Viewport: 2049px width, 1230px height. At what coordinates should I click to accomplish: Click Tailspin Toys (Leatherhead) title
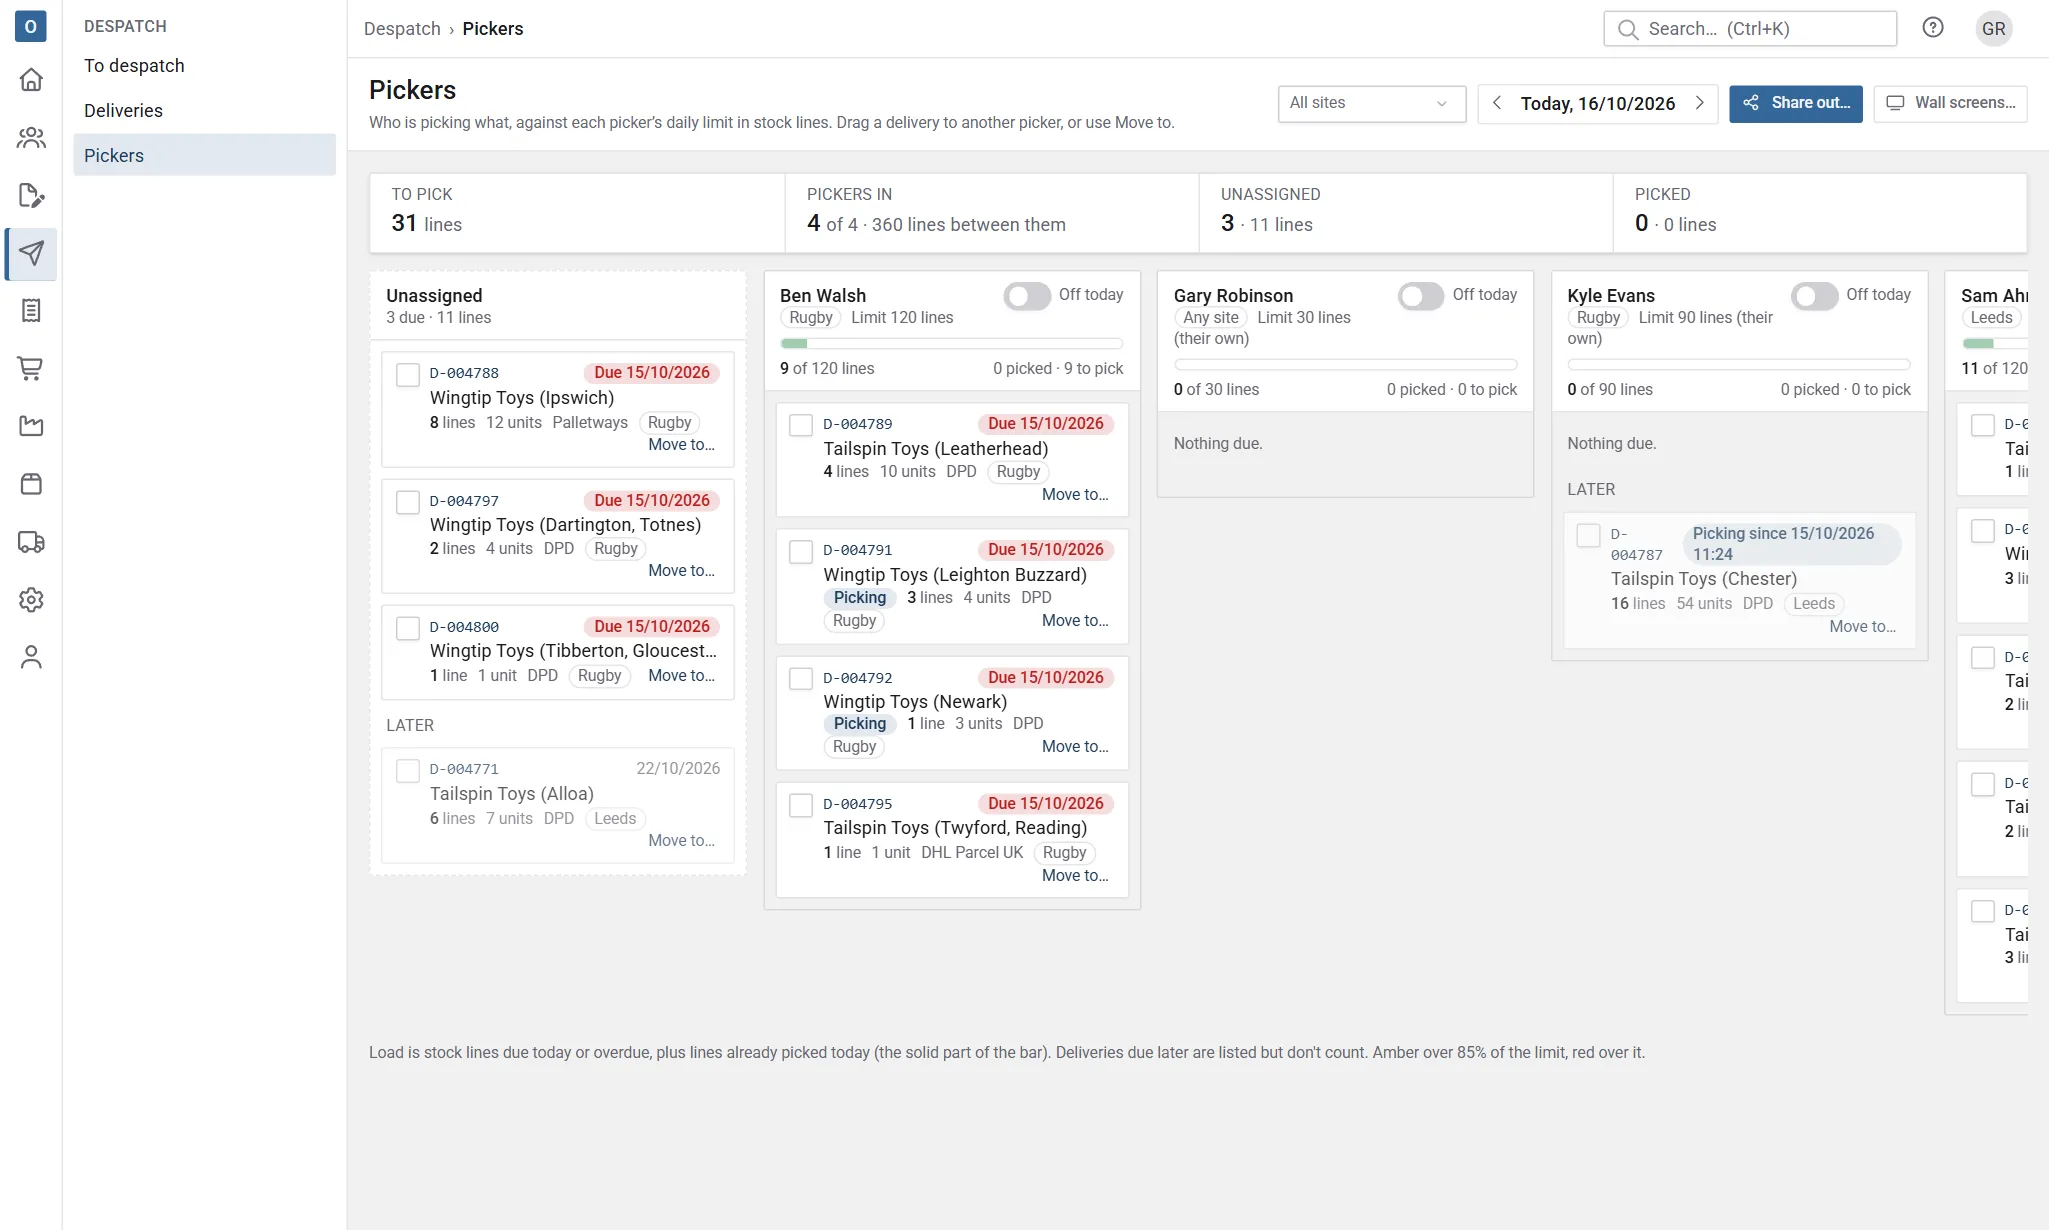(935, 449)
